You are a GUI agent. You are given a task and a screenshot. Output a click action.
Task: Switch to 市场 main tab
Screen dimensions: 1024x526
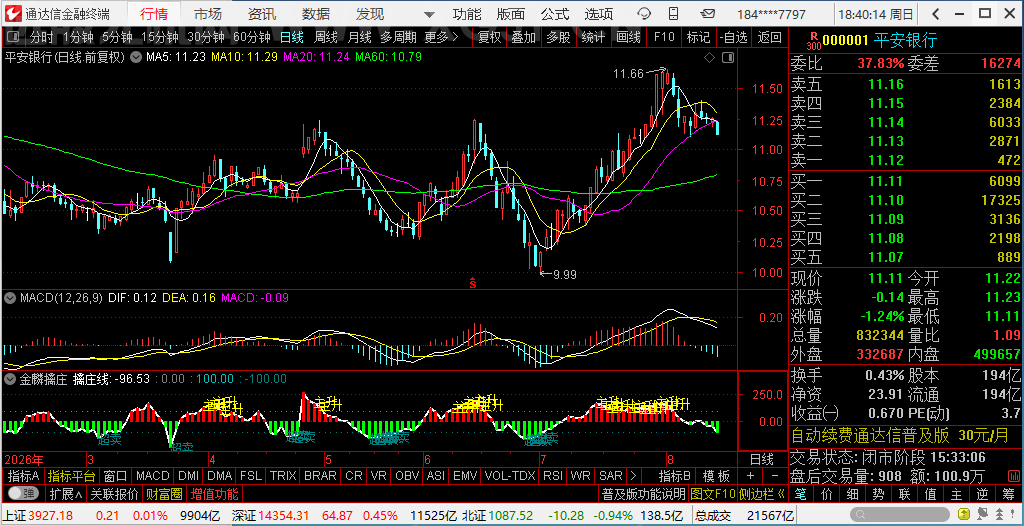click(x=208, y=14)
